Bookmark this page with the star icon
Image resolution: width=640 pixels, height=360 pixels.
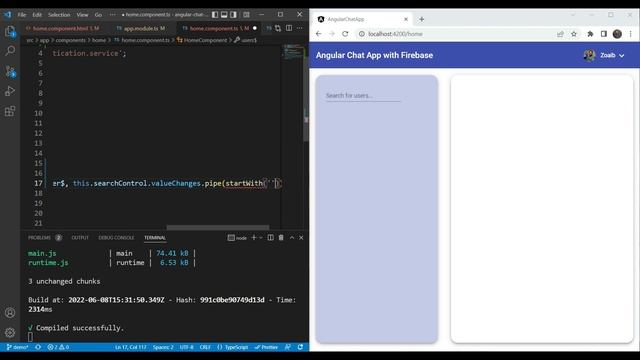point(574,34)
